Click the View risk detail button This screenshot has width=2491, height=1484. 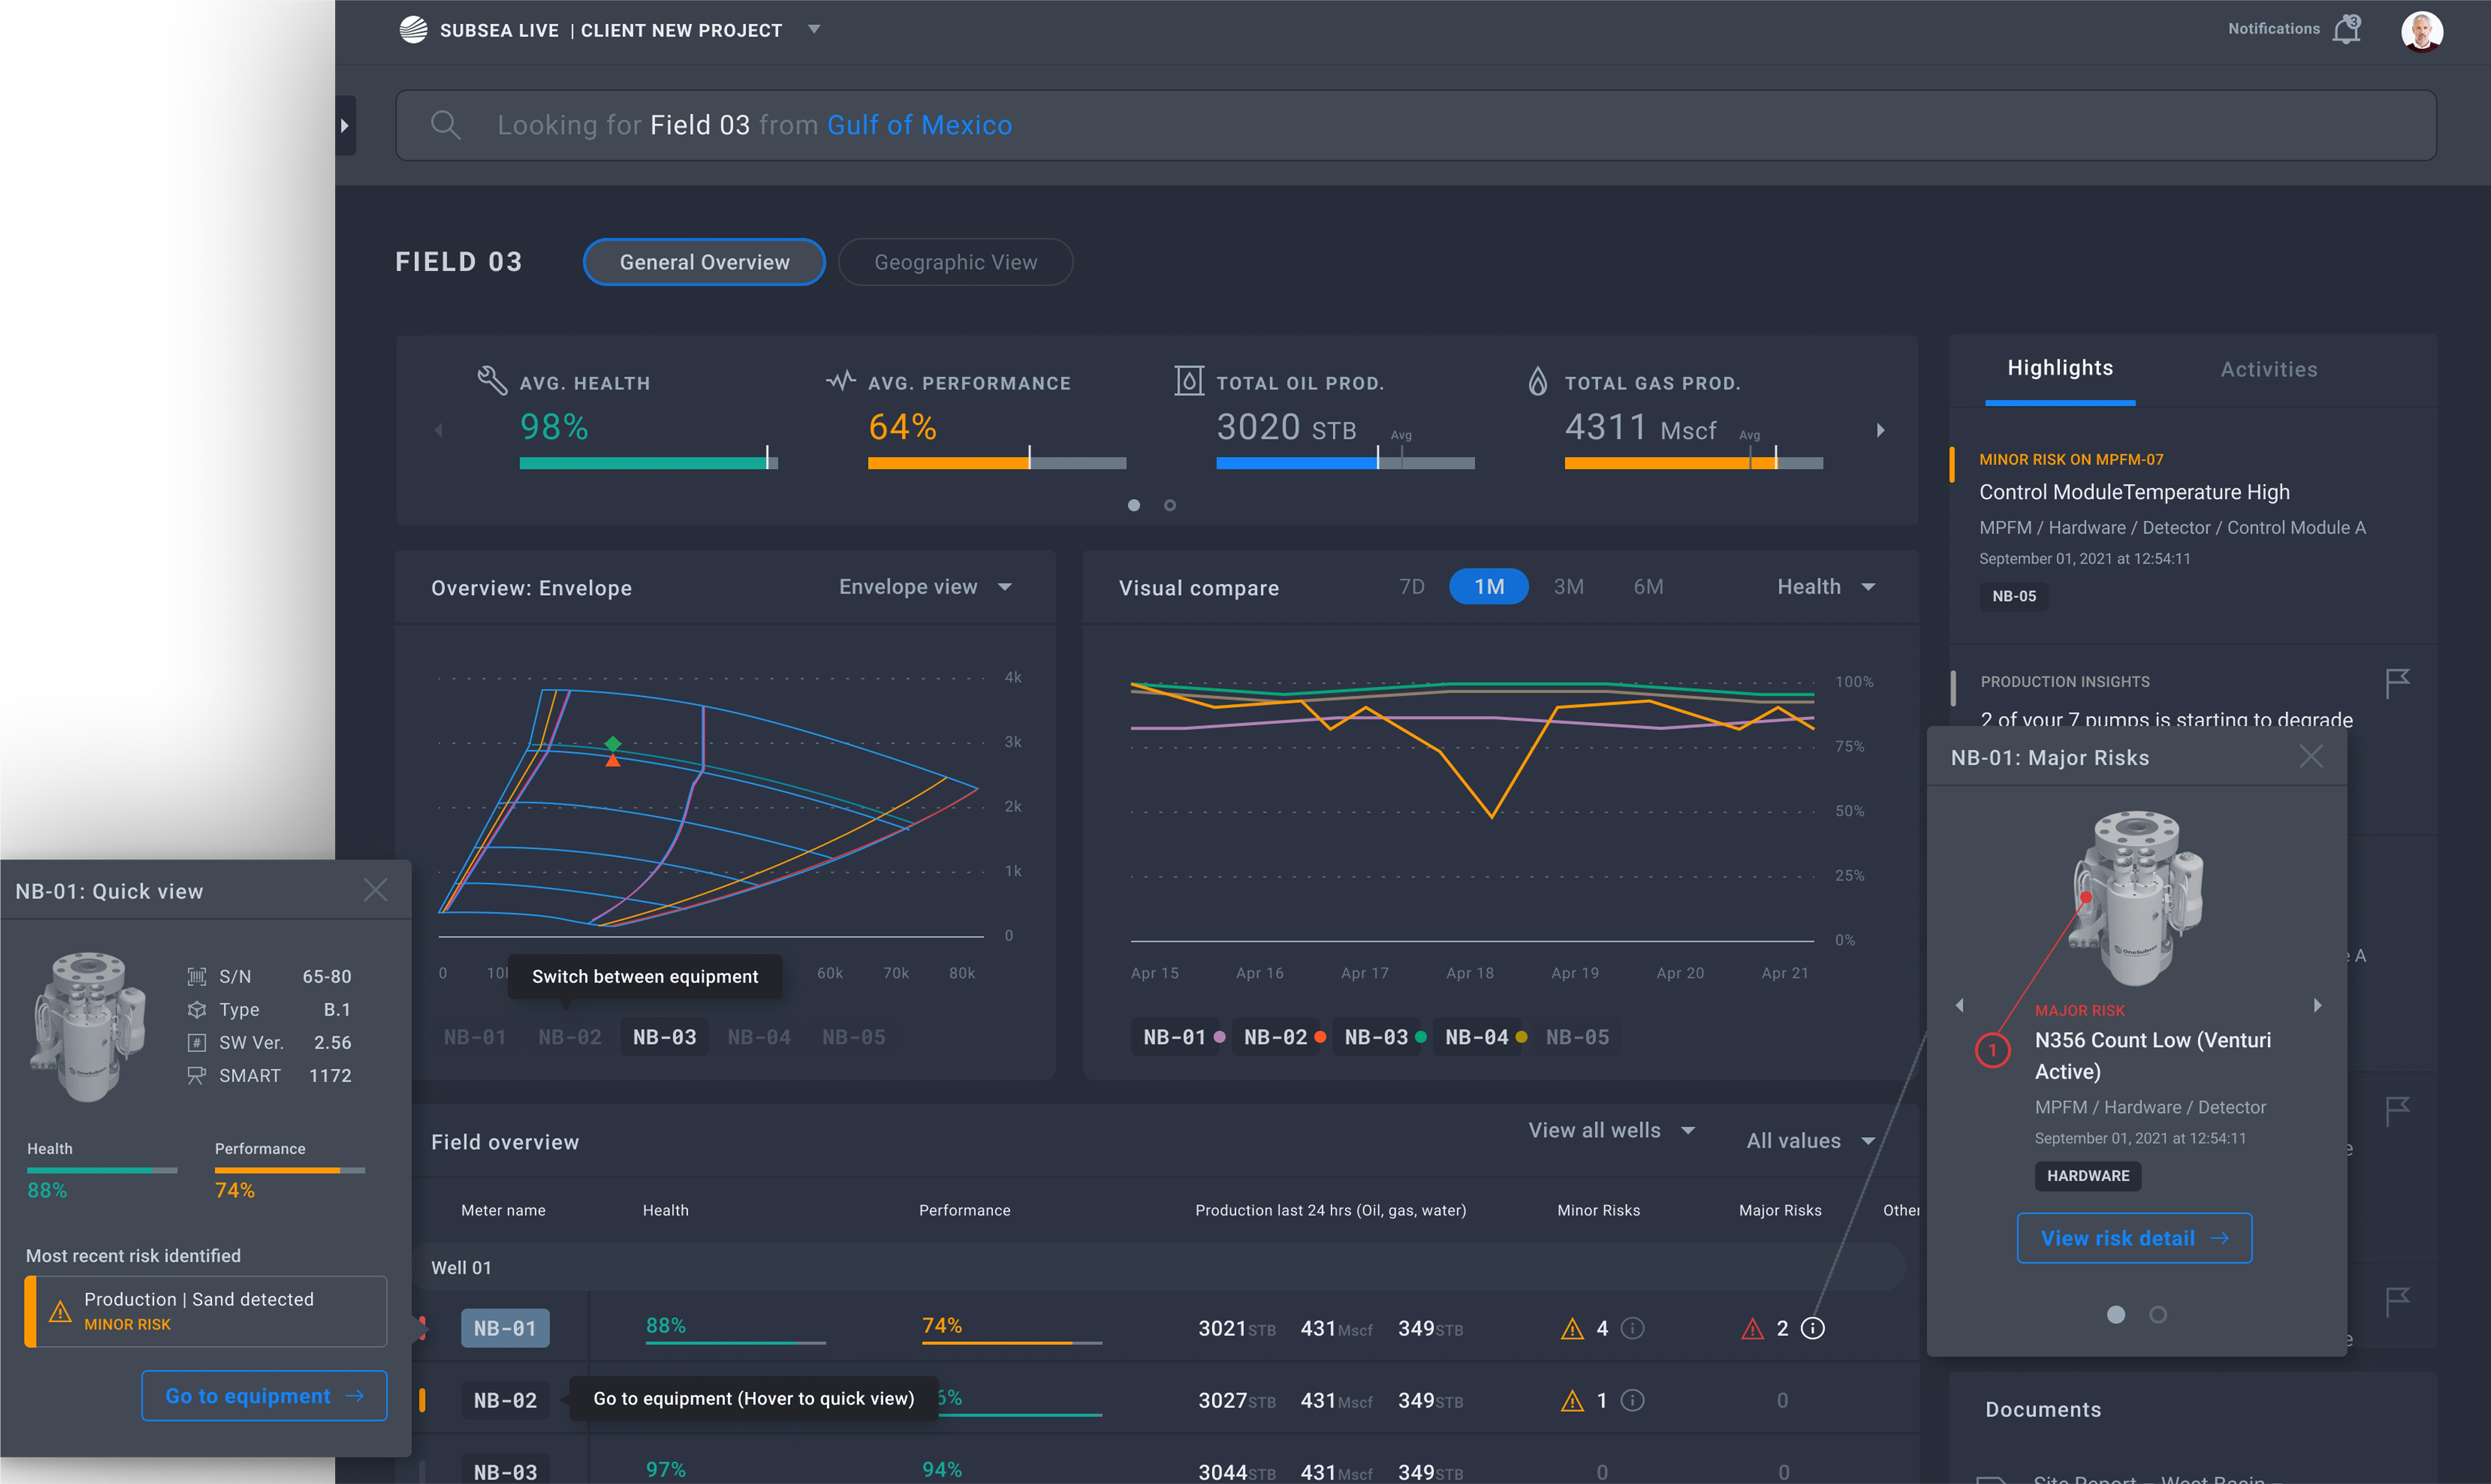coord(2134,1238)
